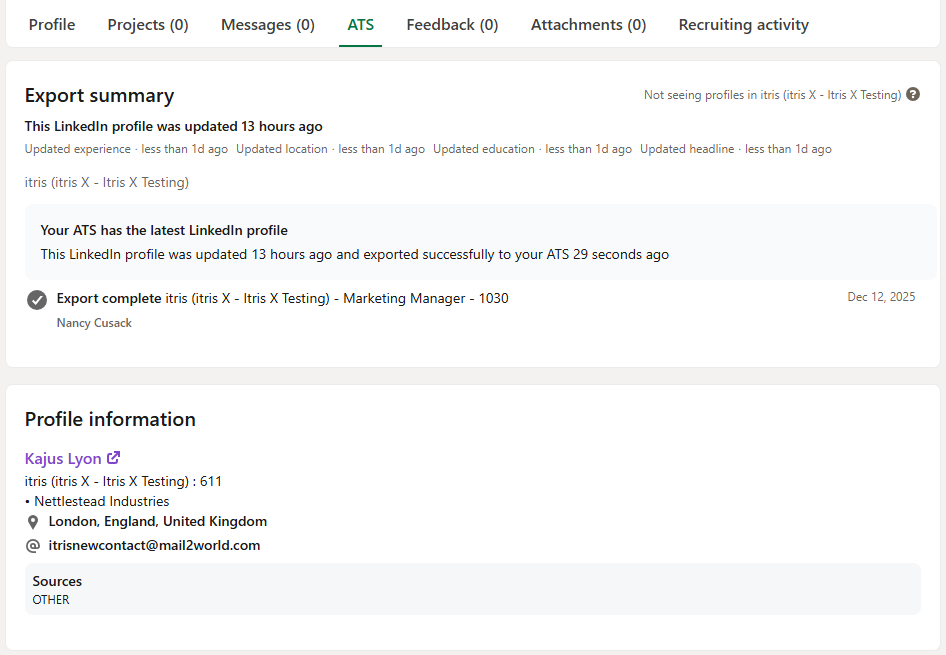
Task: Click the email at-sign icon
Action: click(x=33, y=546)
